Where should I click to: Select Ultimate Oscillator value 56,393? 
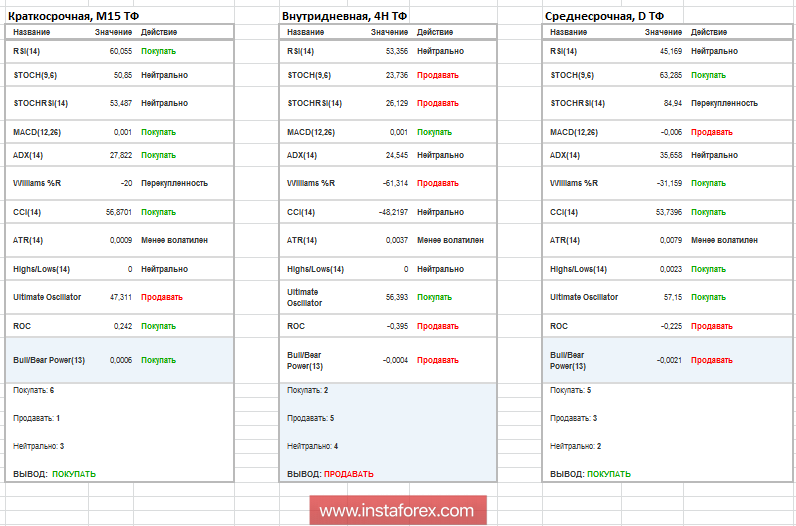click(397, 297)
